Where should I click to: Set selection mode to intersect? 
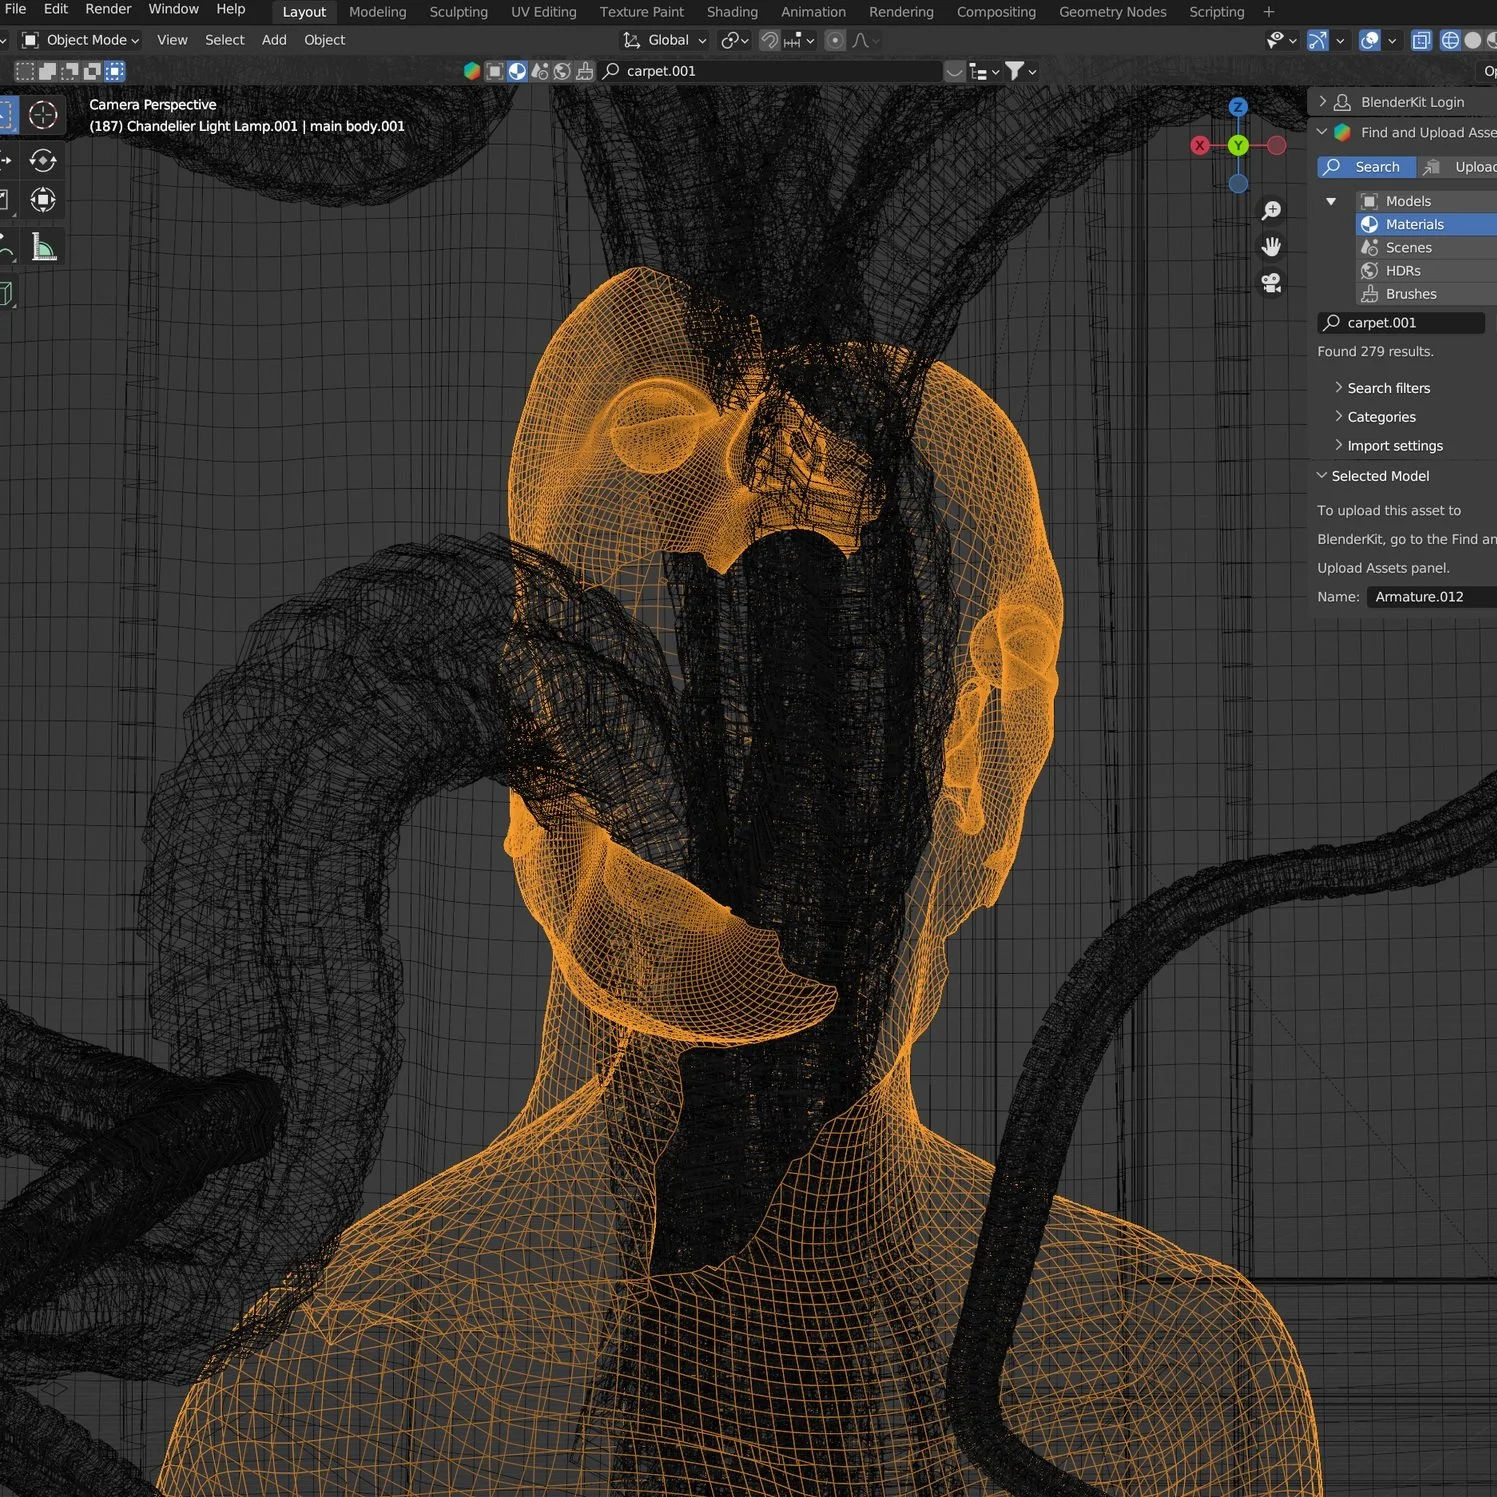[115, 71]
